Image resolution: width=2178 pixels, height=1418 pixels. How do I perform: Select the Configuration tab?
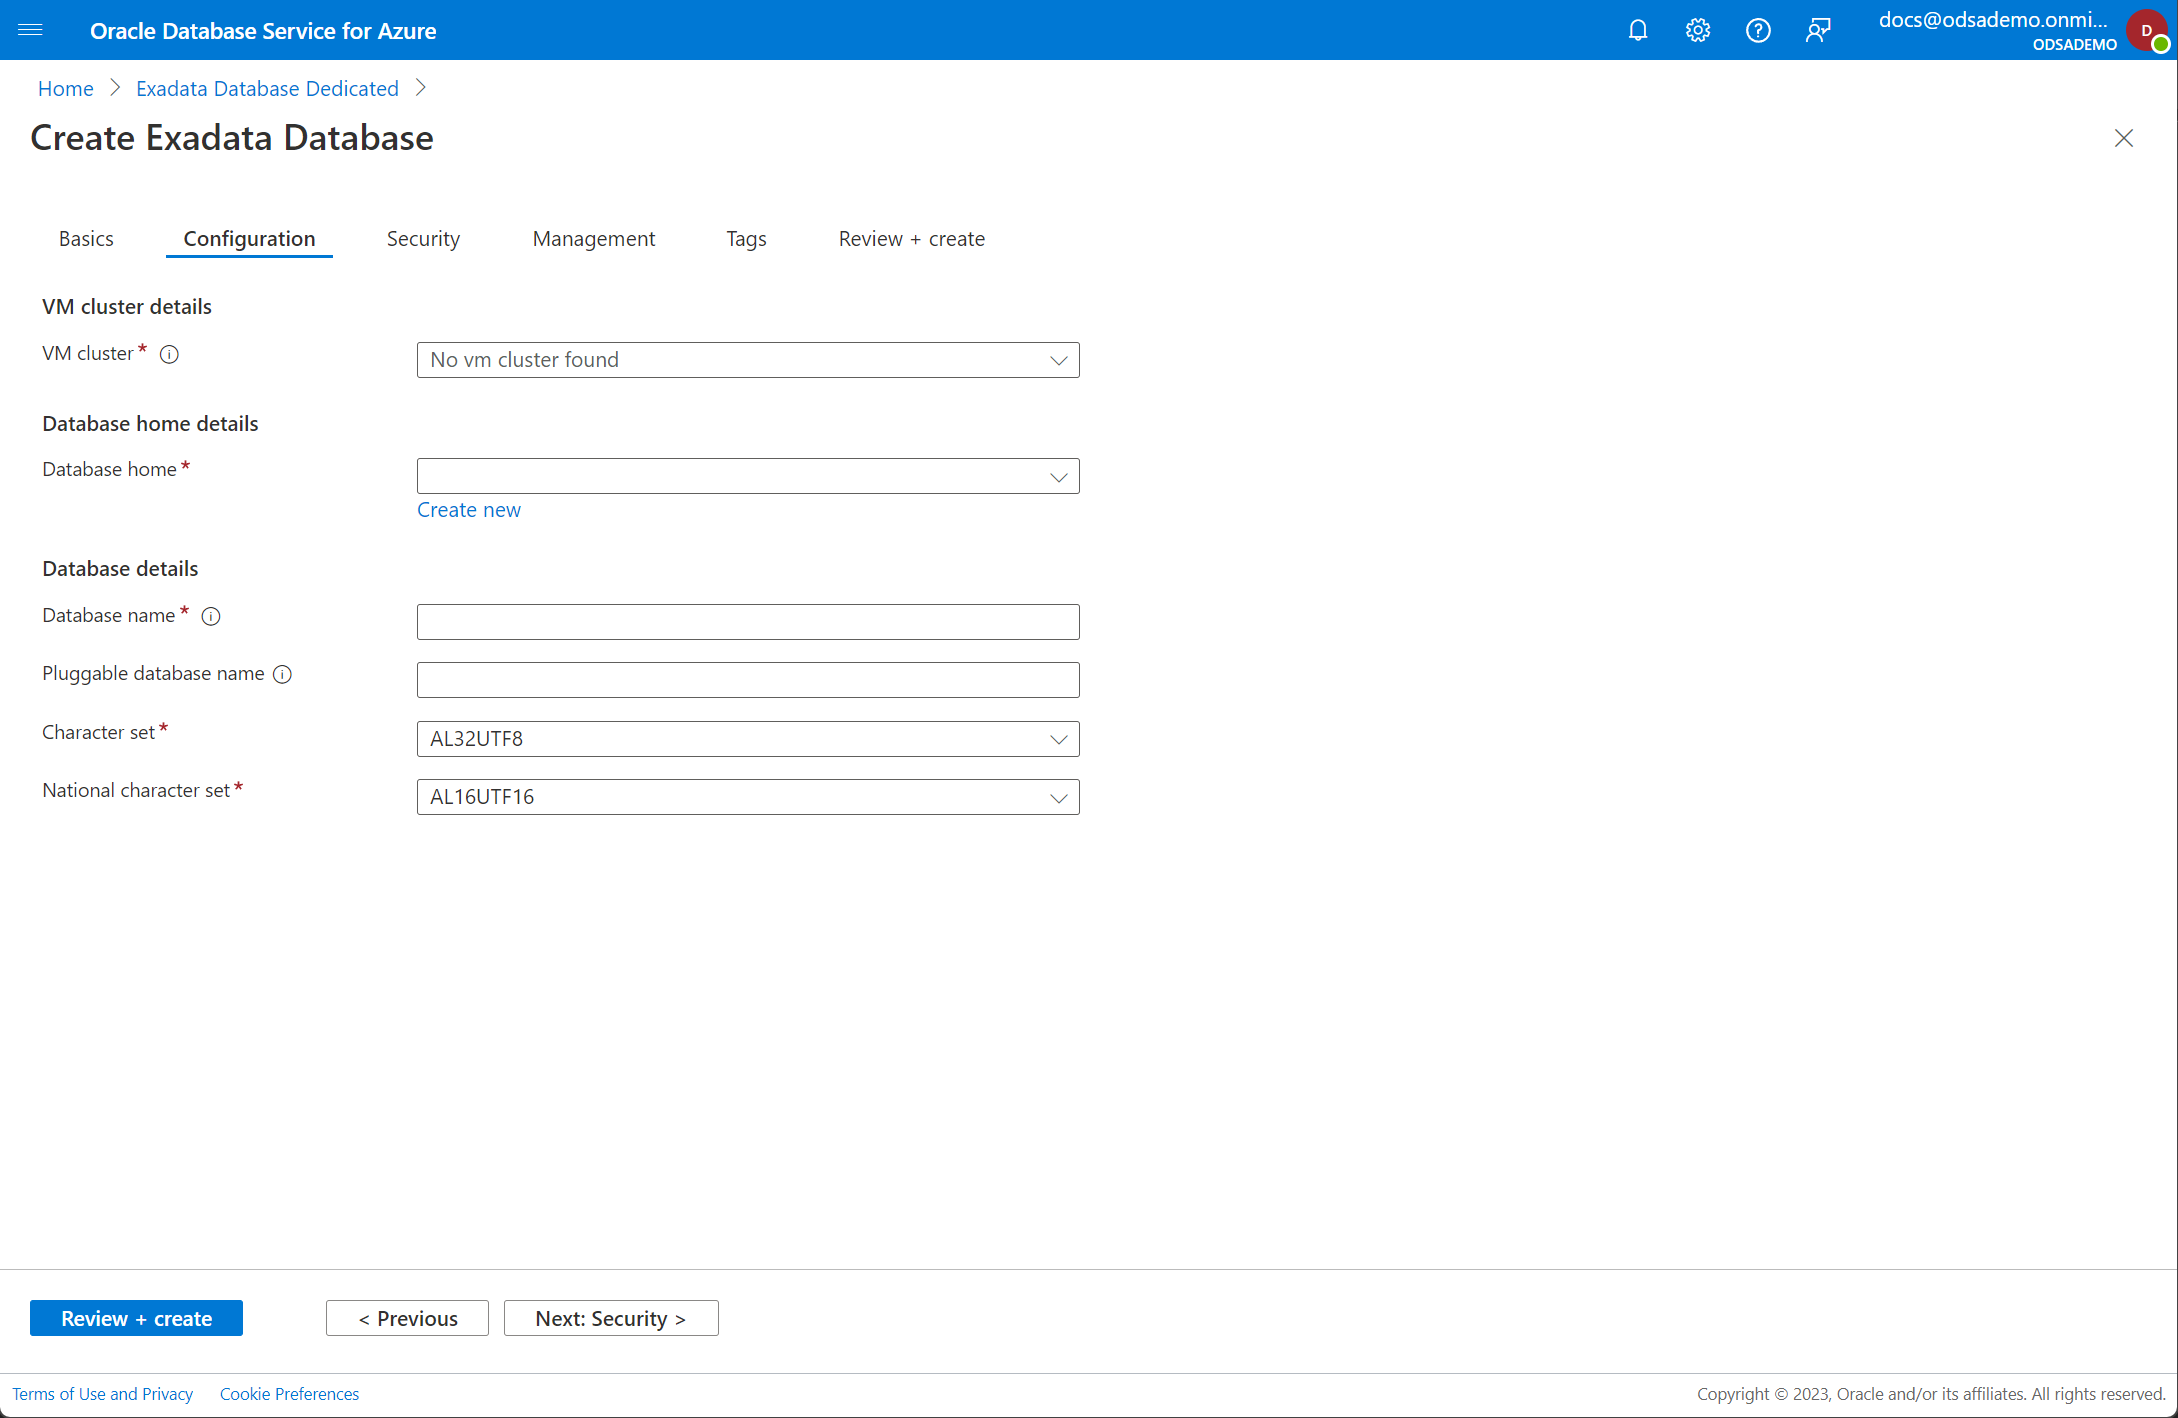coord(249,239)
